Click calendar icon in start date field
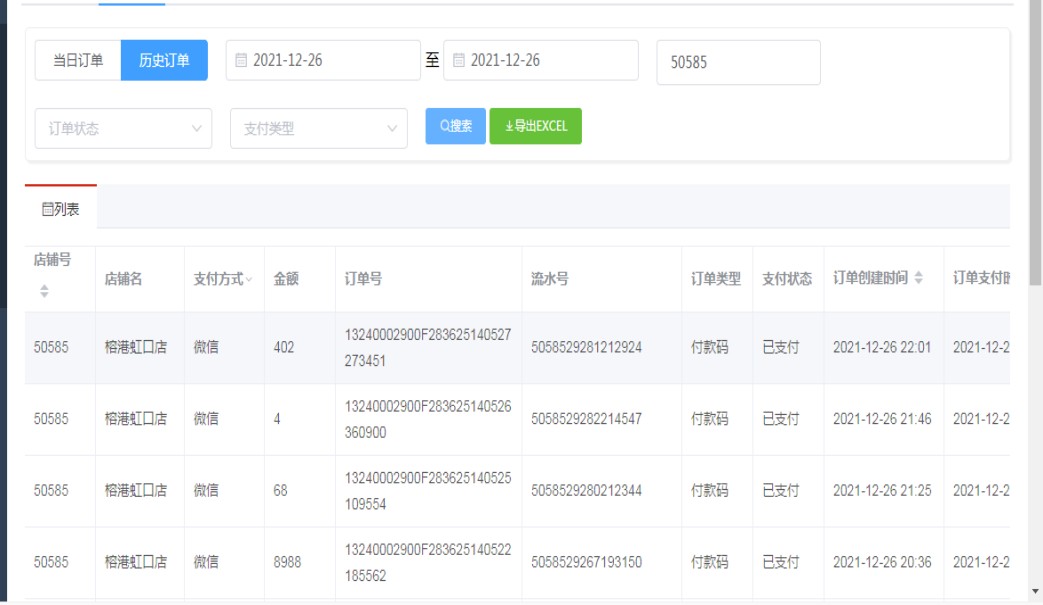This screenshot has width=1043, height=605. [x=241, y=61]
